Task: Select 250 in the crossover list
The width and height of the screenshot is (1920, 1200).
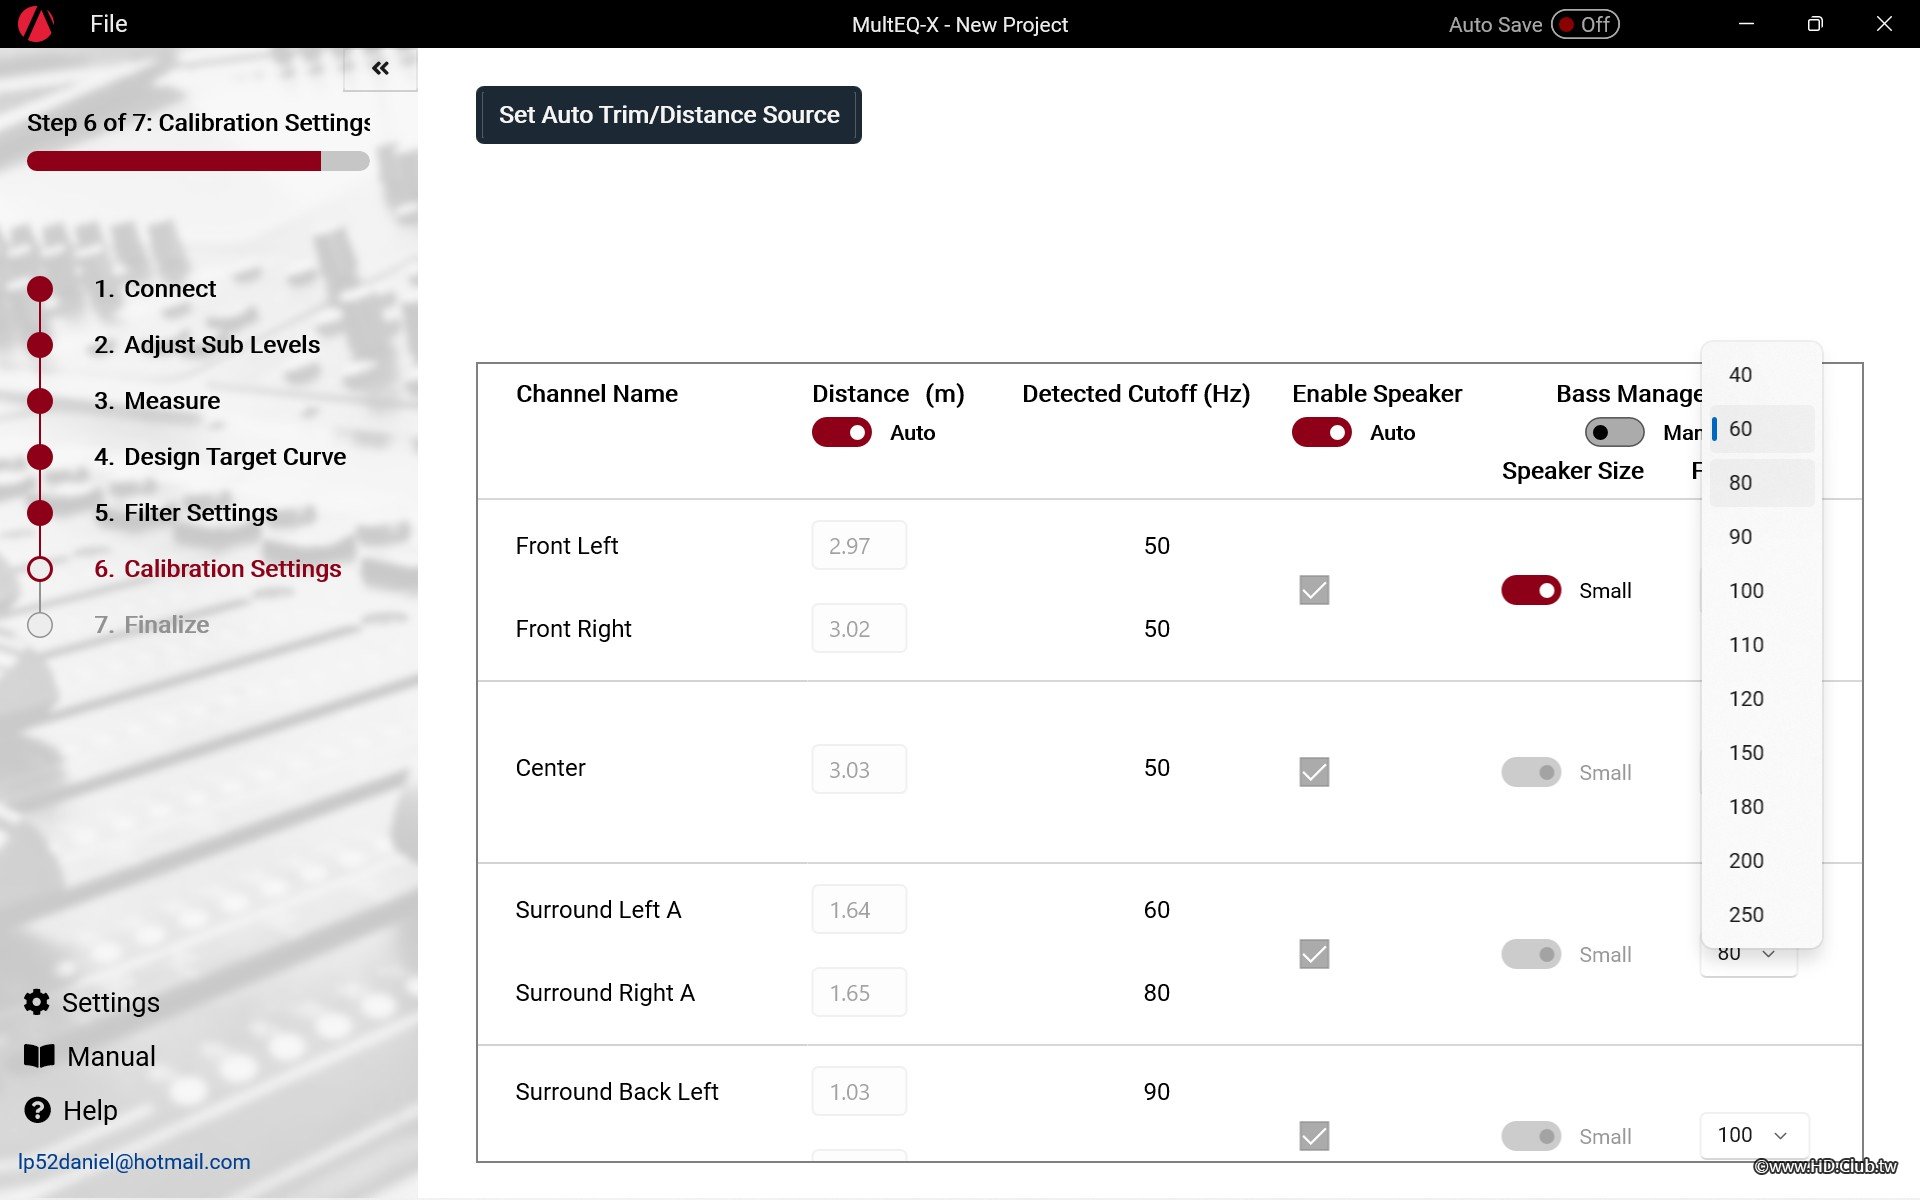Action: (1762, 914)
